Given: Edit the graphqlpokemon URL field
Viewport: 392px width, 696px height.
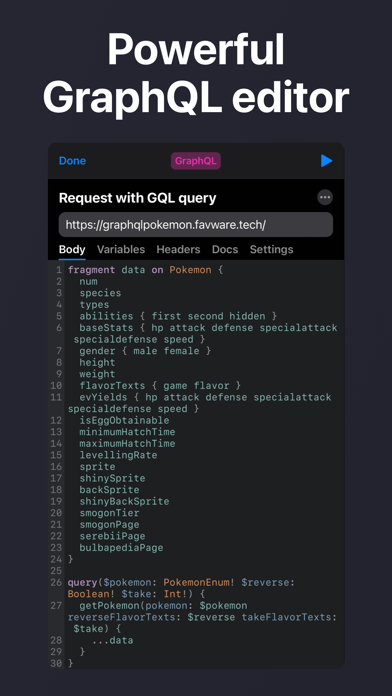Looking at the screenshot, I should [196, 225].
